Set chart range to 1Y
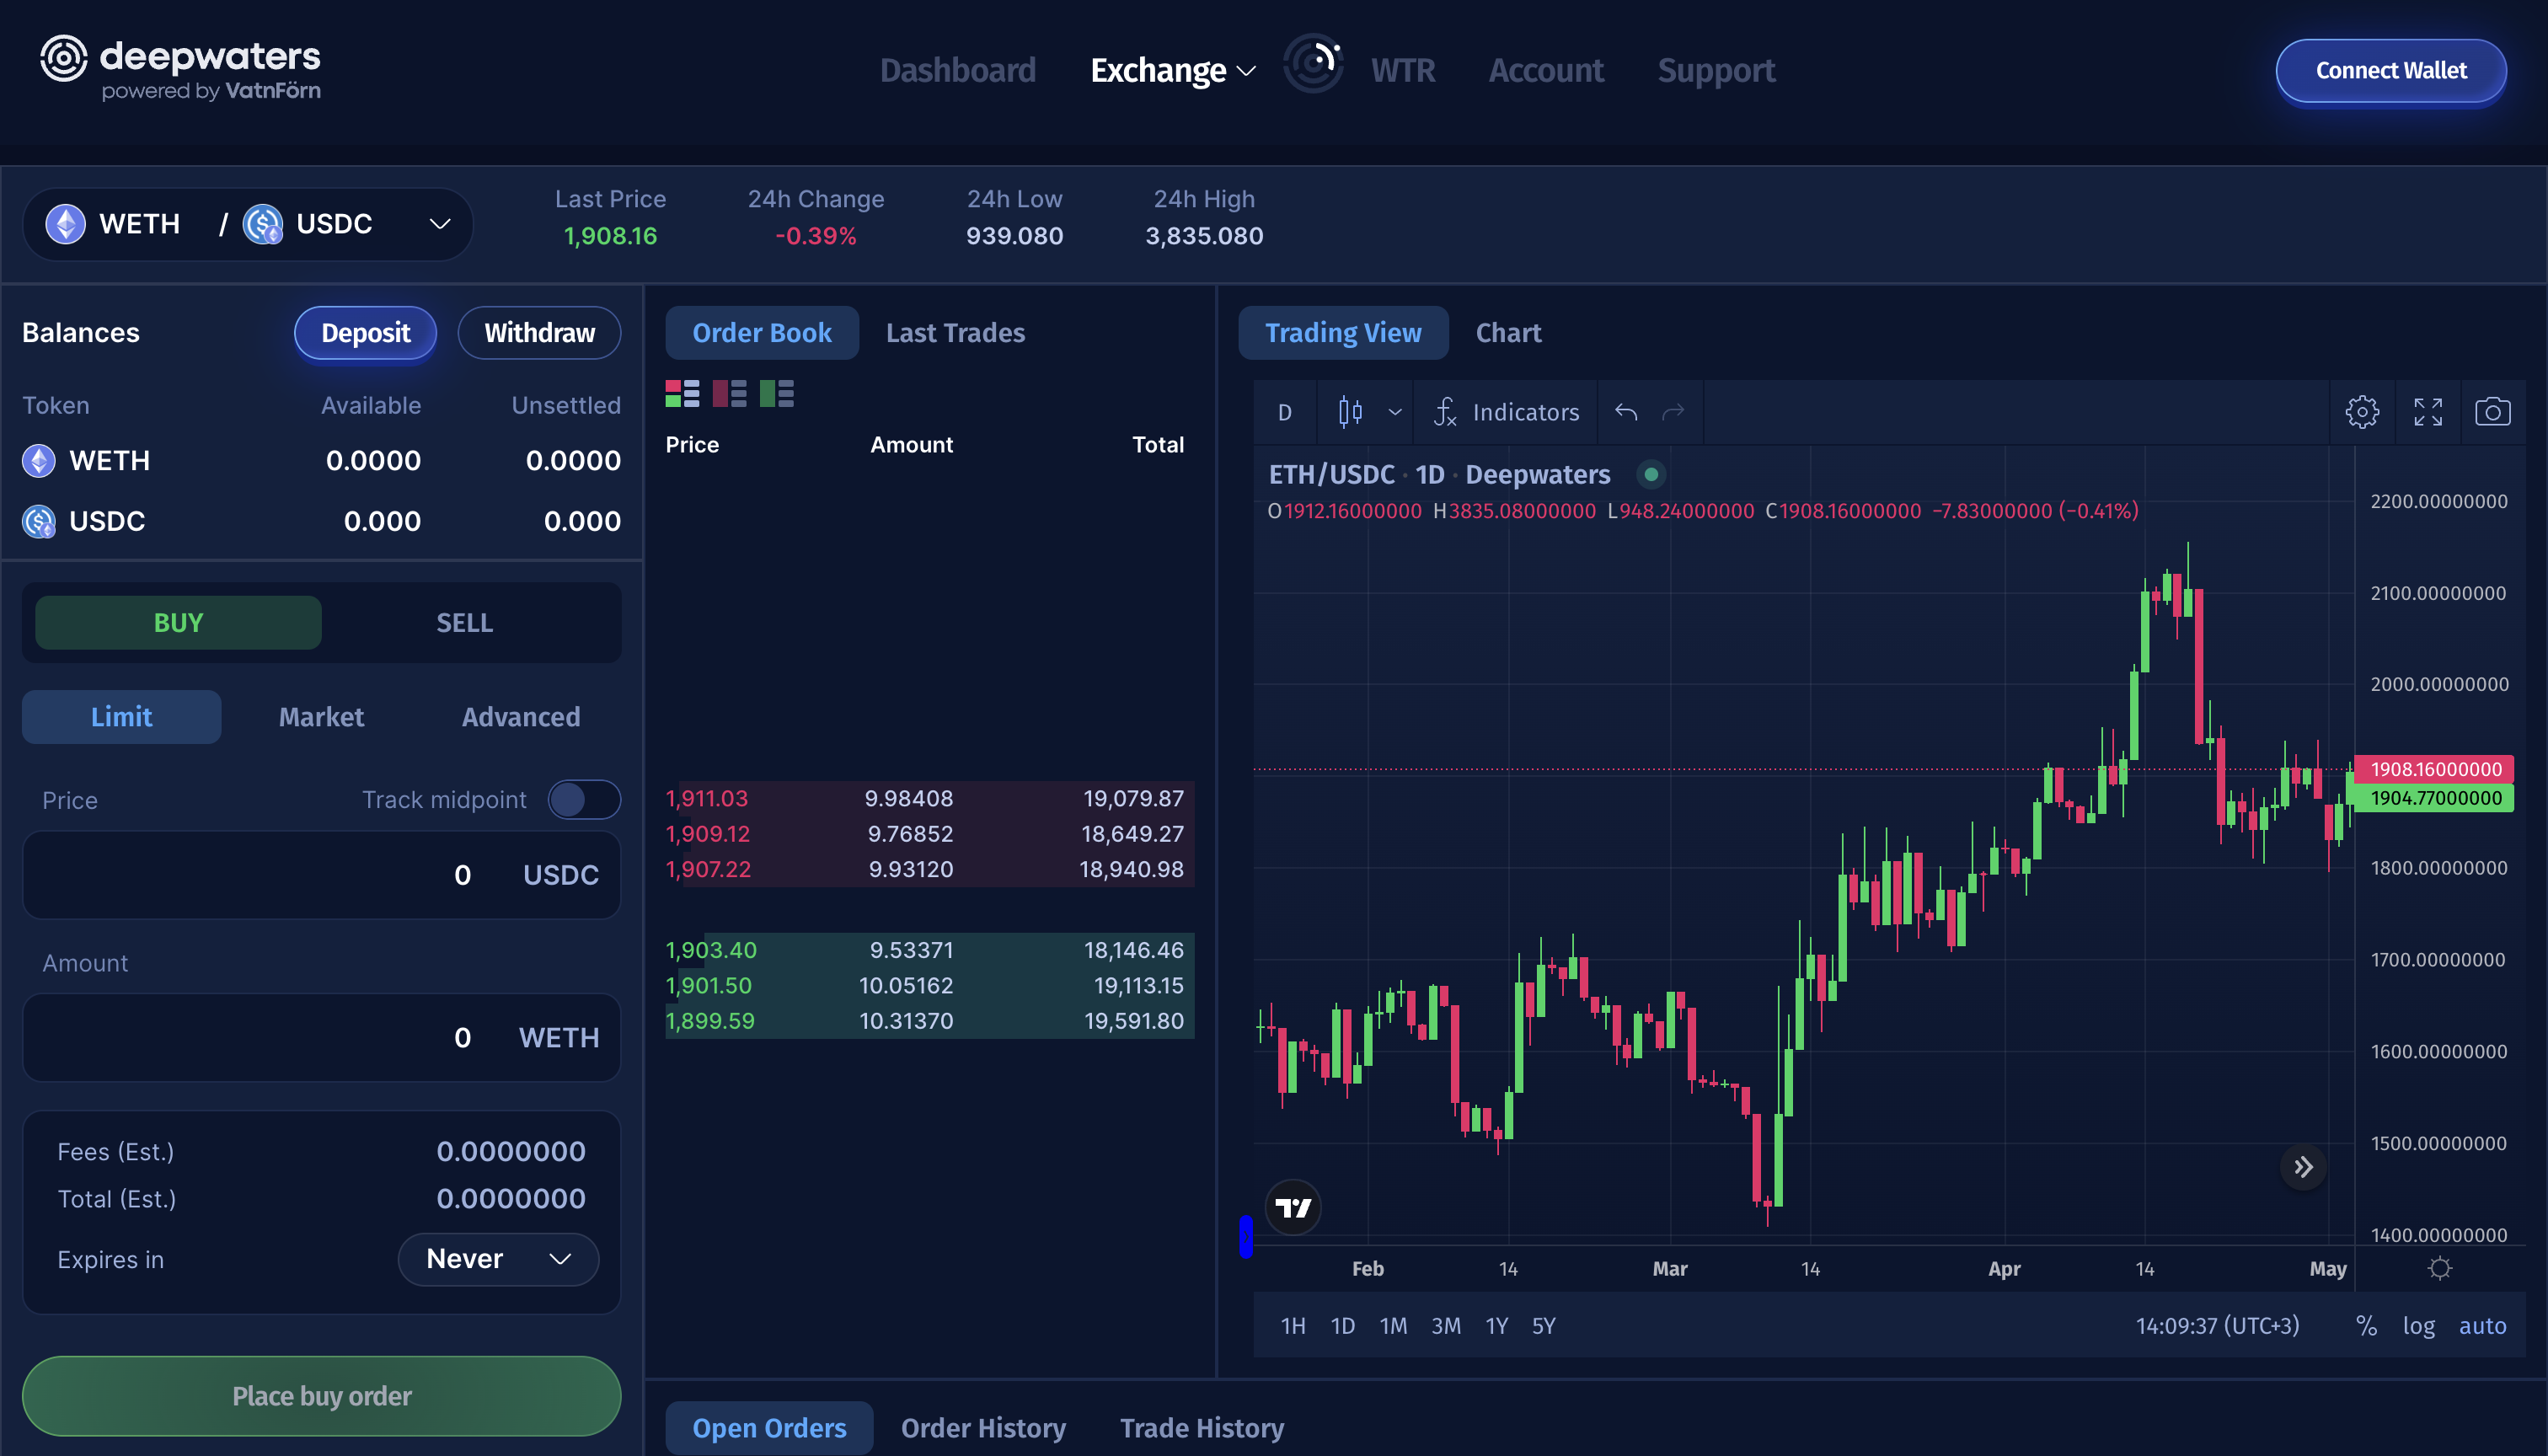 [1496, 1325]
